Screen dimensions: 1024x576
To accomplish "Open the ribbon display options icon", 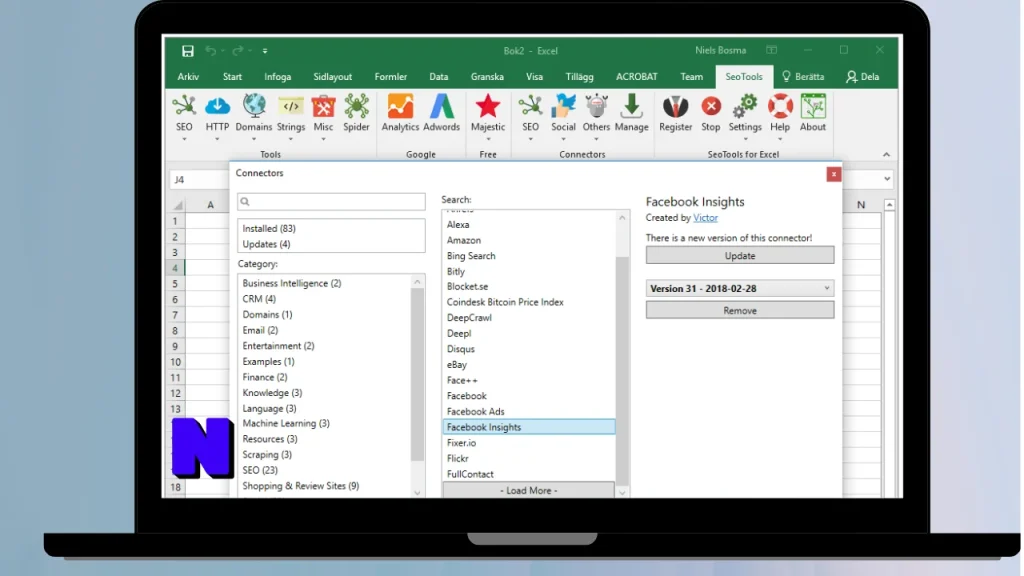I will (771, 50).
